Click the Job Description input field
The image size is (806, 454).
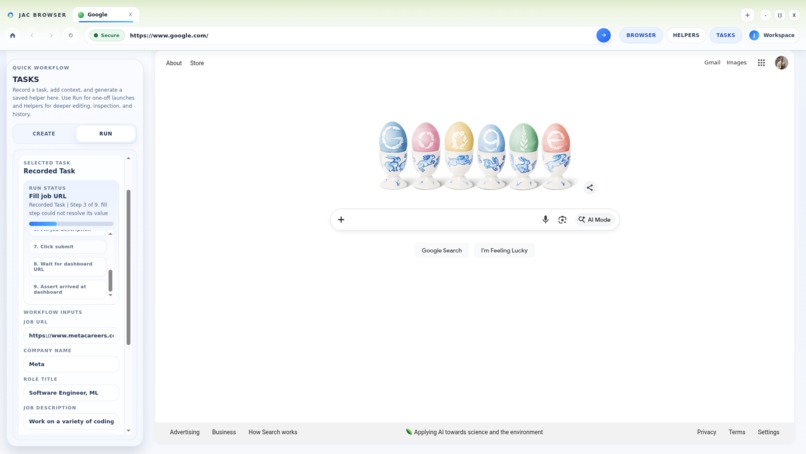pos(71,421)
